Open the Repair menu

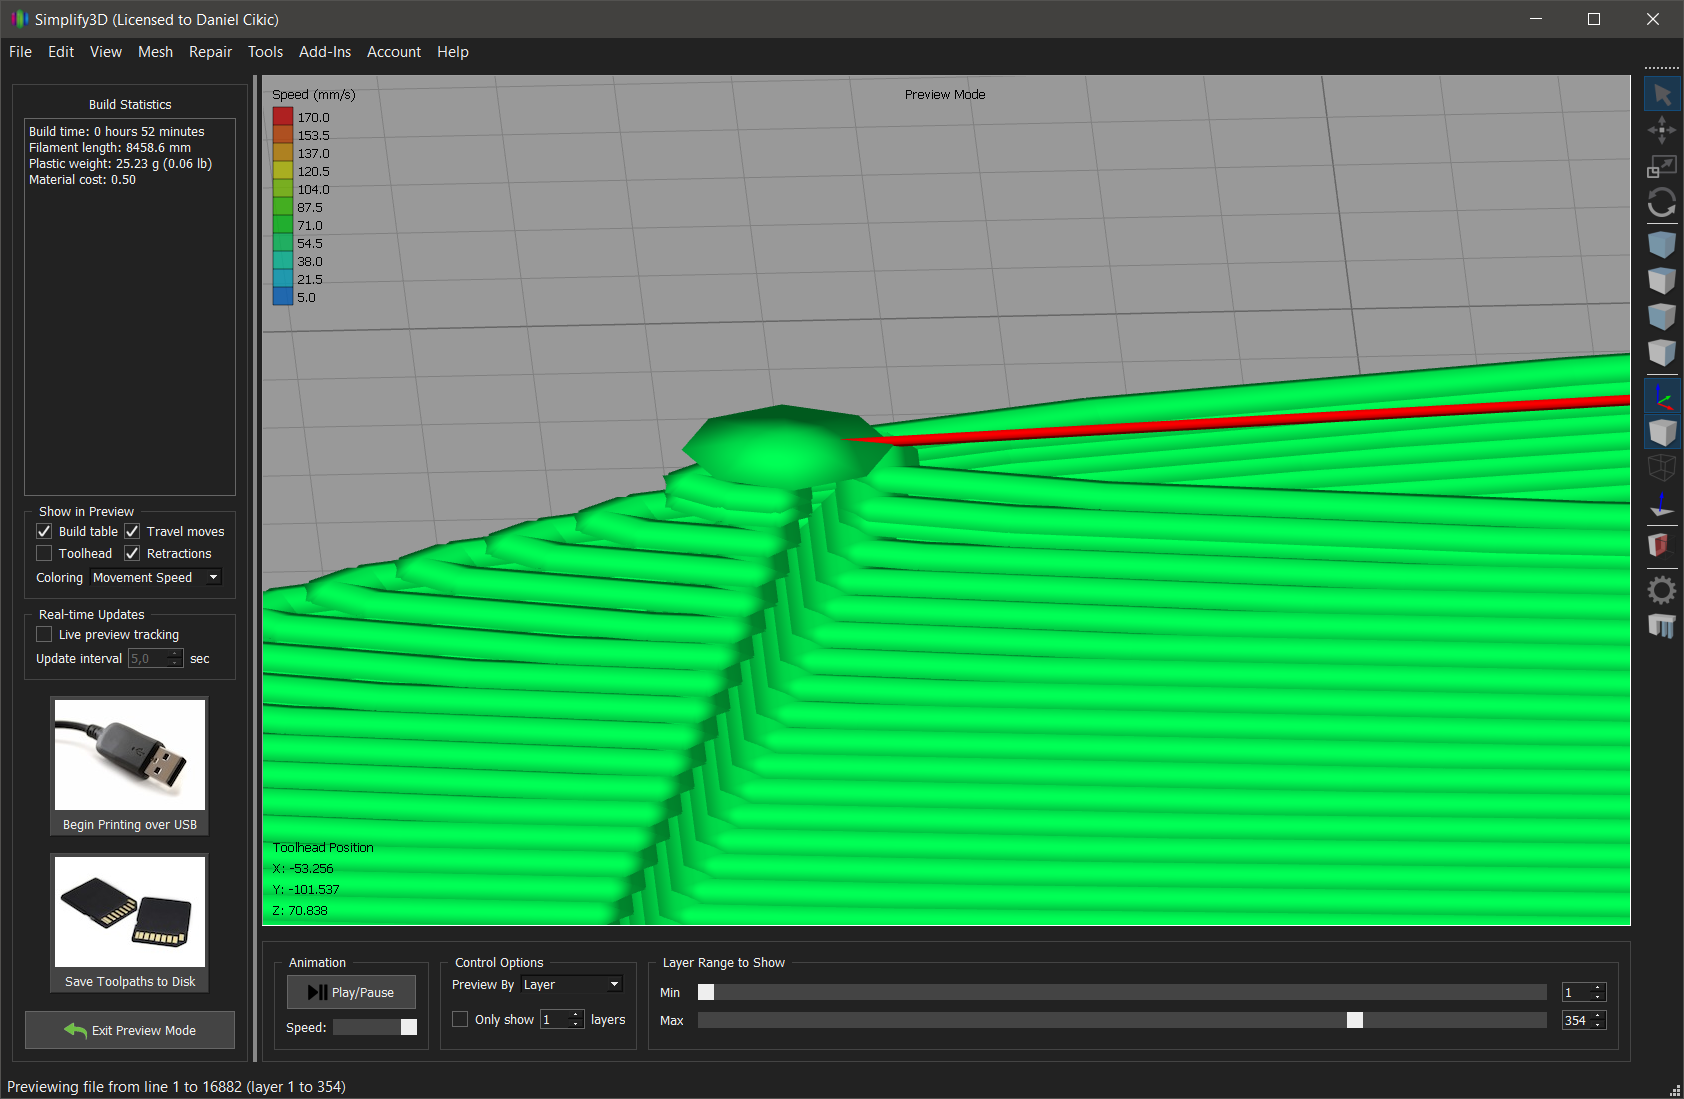click(x=210, y=52)
